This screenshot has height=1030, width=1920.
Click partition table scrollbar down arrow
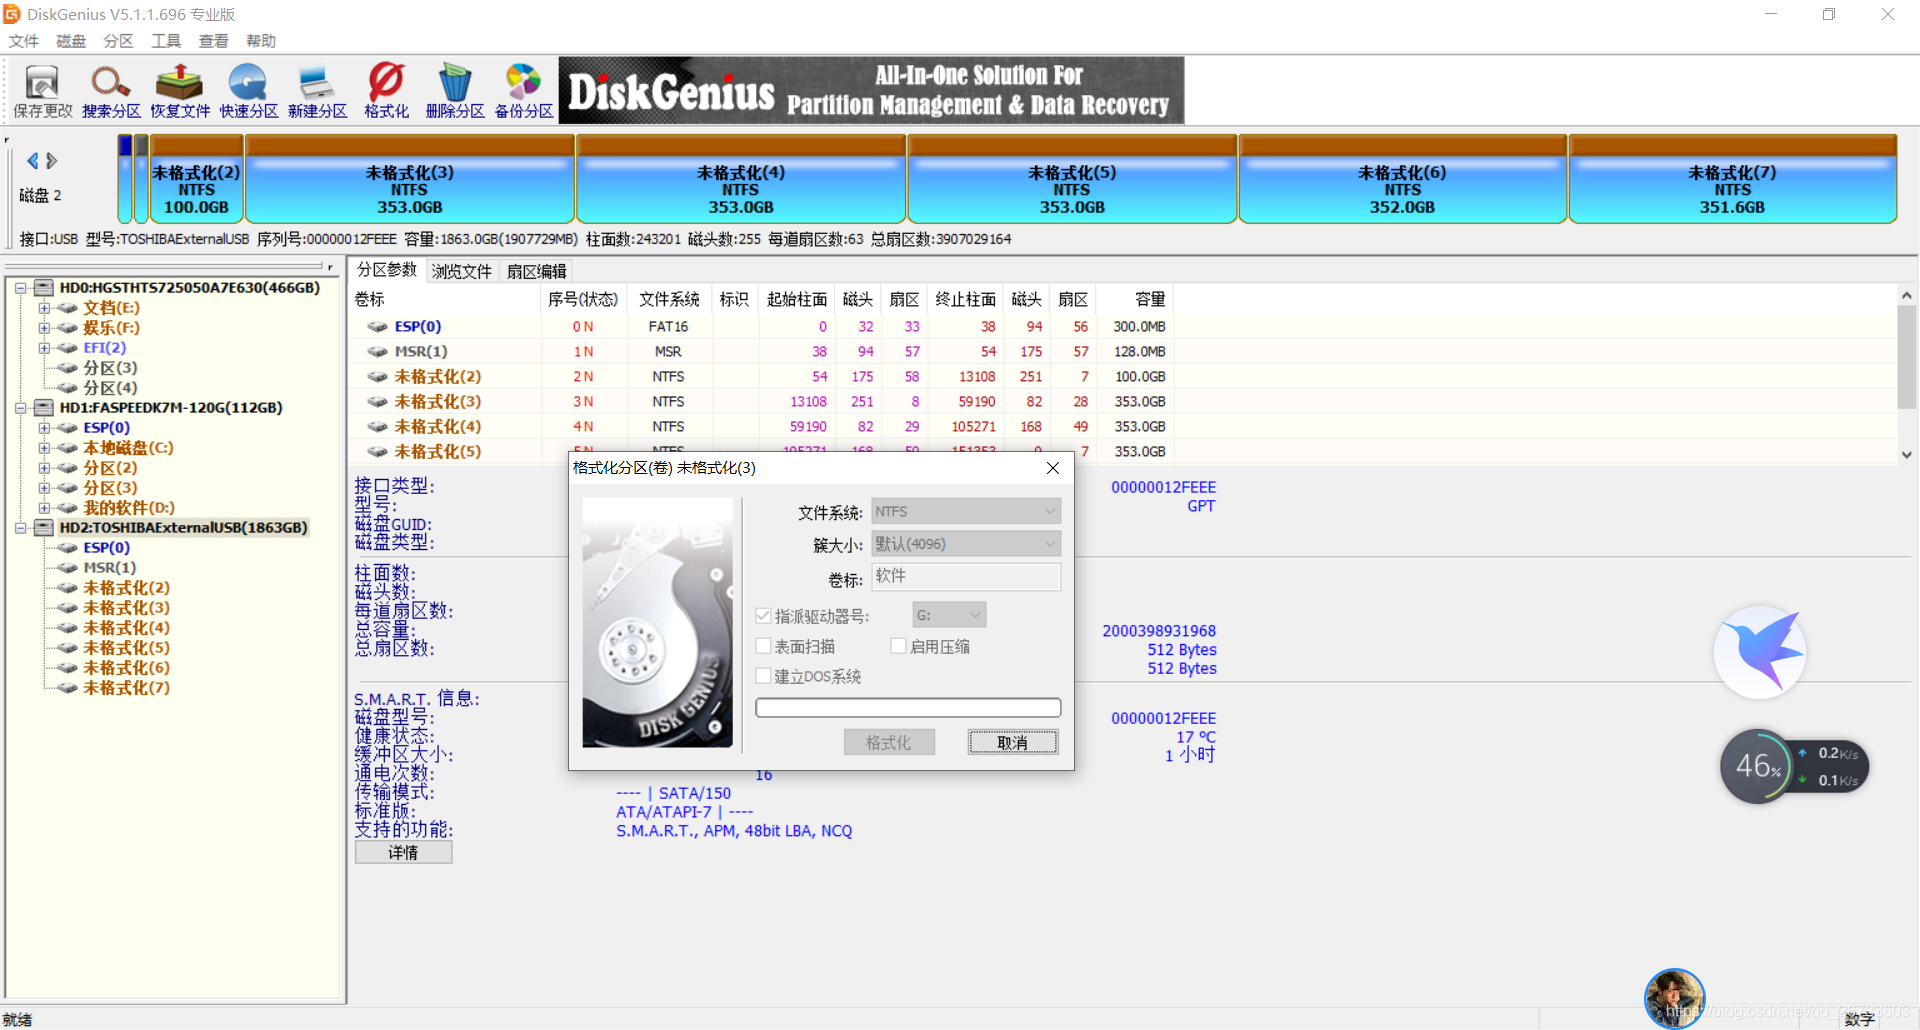pos(1907,454)
